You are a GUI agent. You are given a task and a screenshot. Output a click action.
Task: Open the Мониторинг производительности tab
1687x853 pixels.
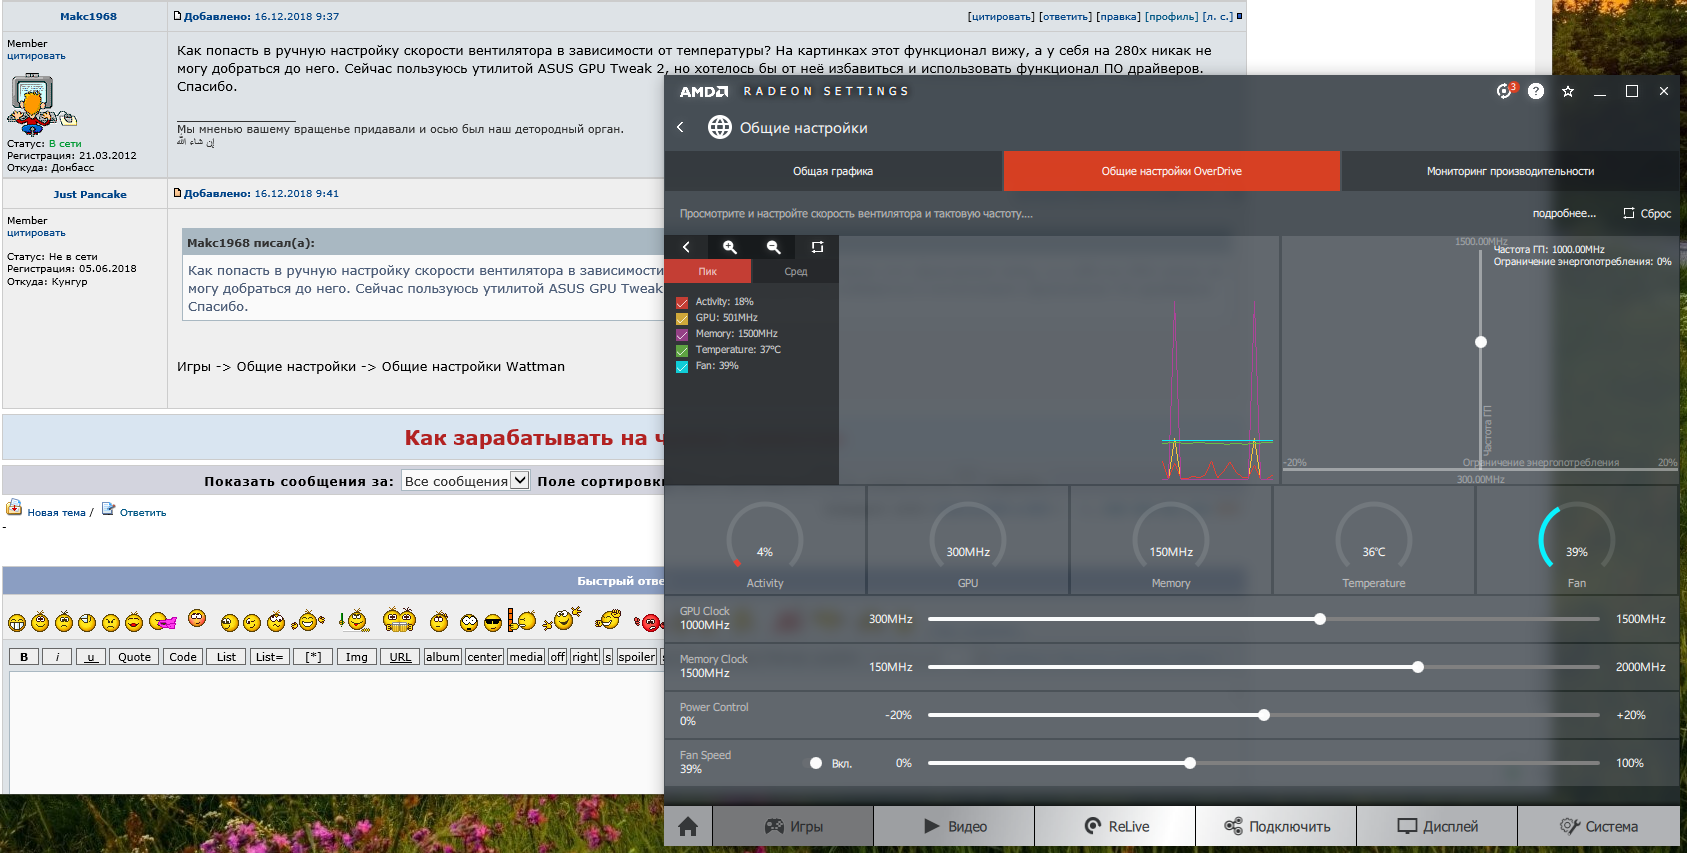pos(1510,171)
